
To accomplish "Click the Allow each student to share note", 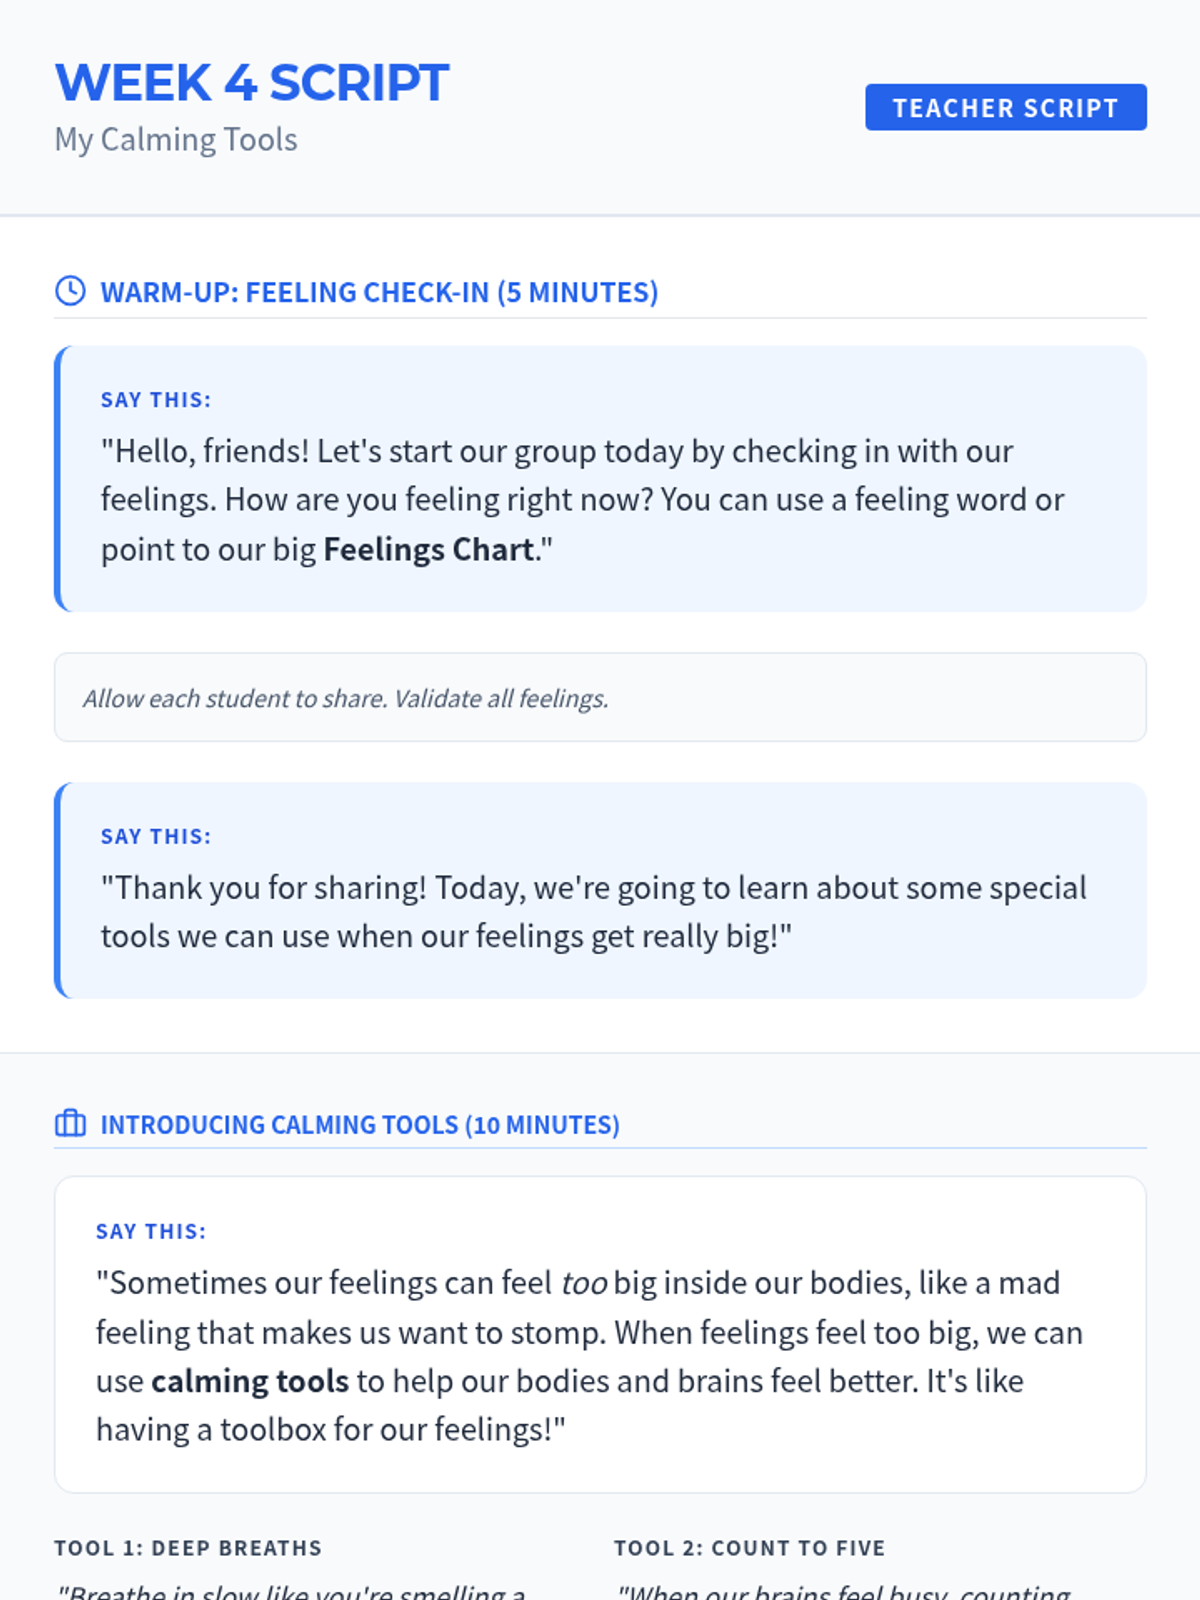I will coord(346,698).
